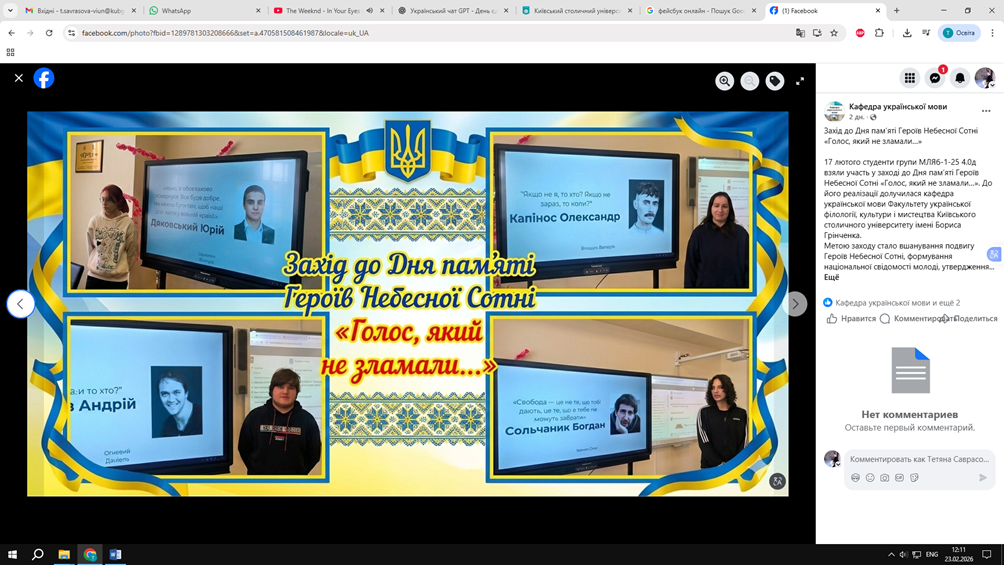Switch to The Weeknd YouTube tab
This screenshot has height=565, width=1004.
click(x=322, y=11)
